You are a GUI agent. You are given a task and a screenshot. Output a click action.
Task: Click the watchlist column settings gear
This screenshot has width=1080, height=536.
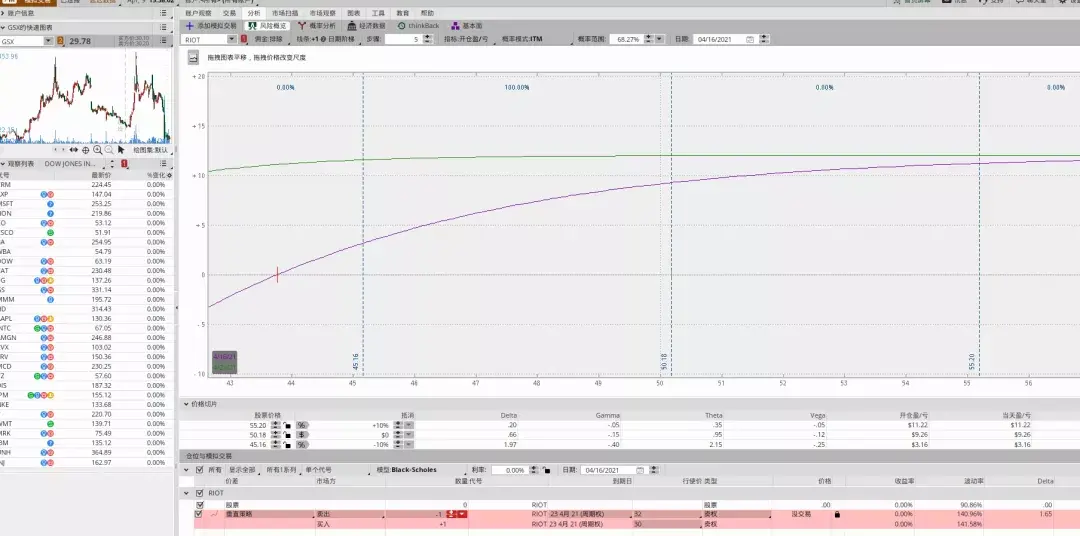169,175
